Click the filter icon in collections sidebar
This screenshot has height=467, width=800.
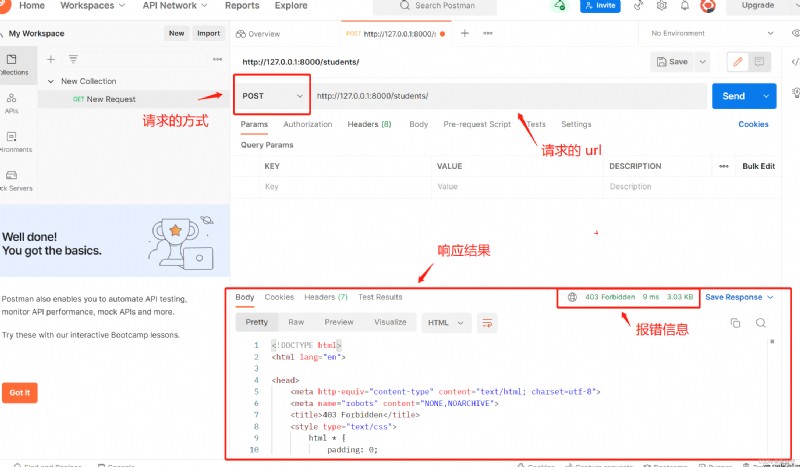[73, 59]
